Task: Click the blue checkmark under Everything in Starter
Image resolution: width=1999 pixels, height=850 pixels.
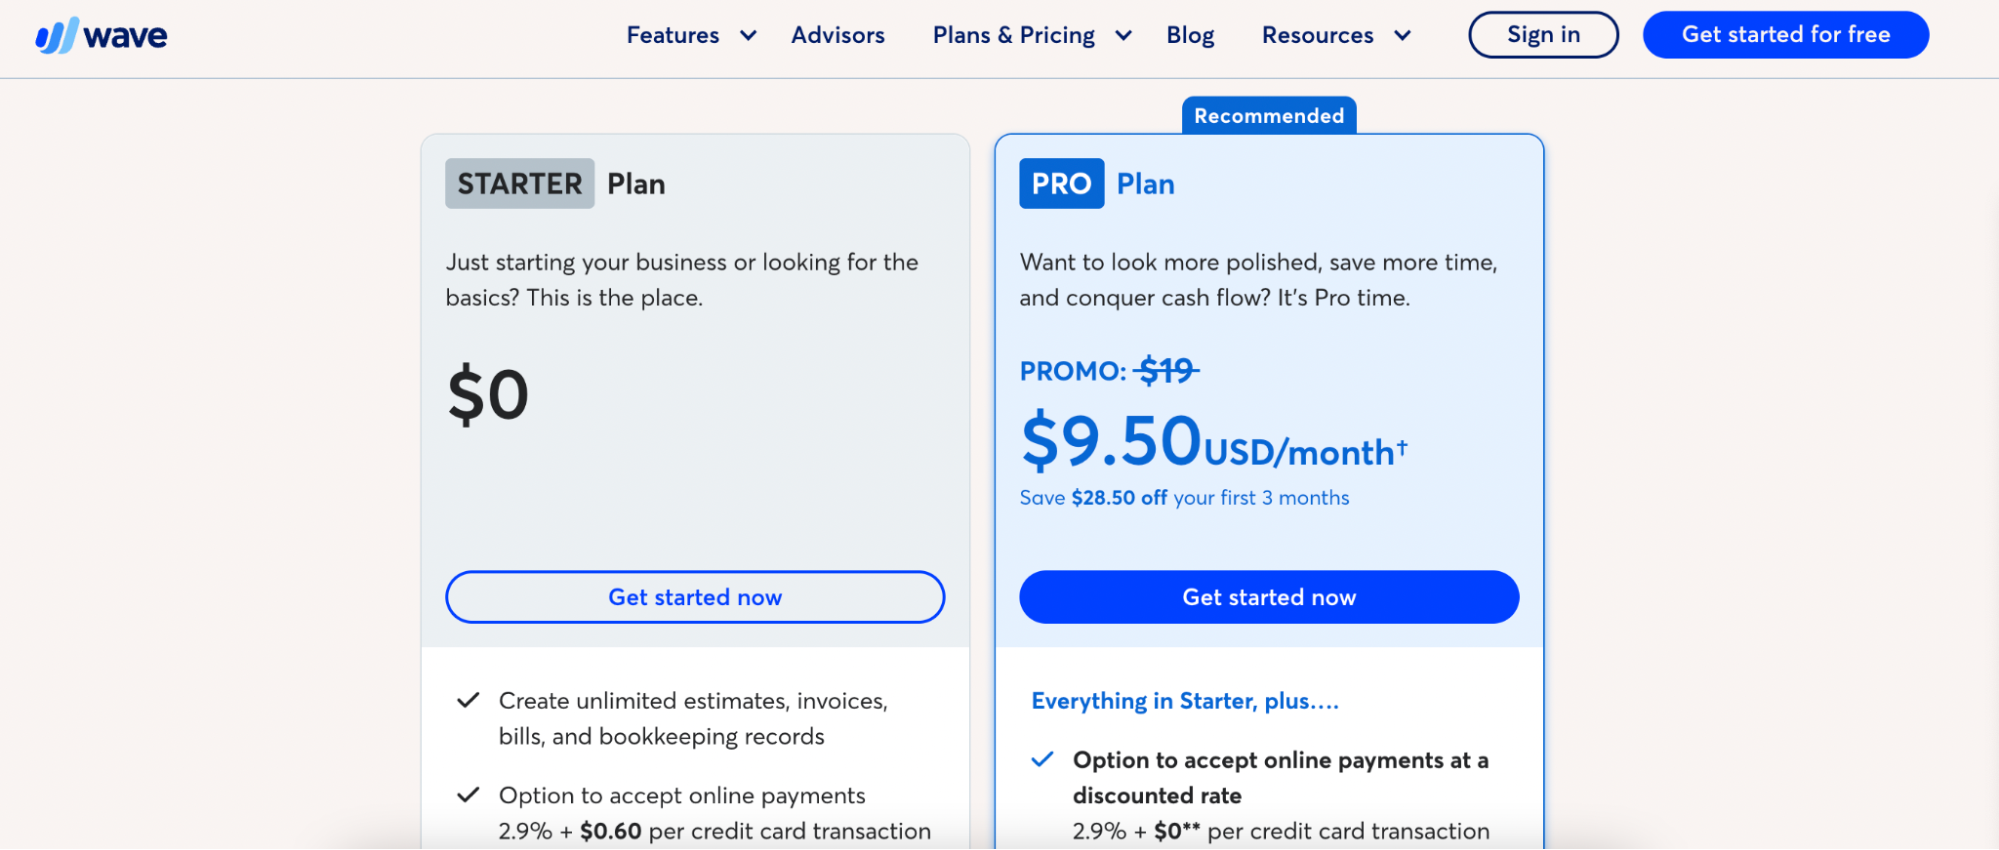Action: tap(1042, 759)
